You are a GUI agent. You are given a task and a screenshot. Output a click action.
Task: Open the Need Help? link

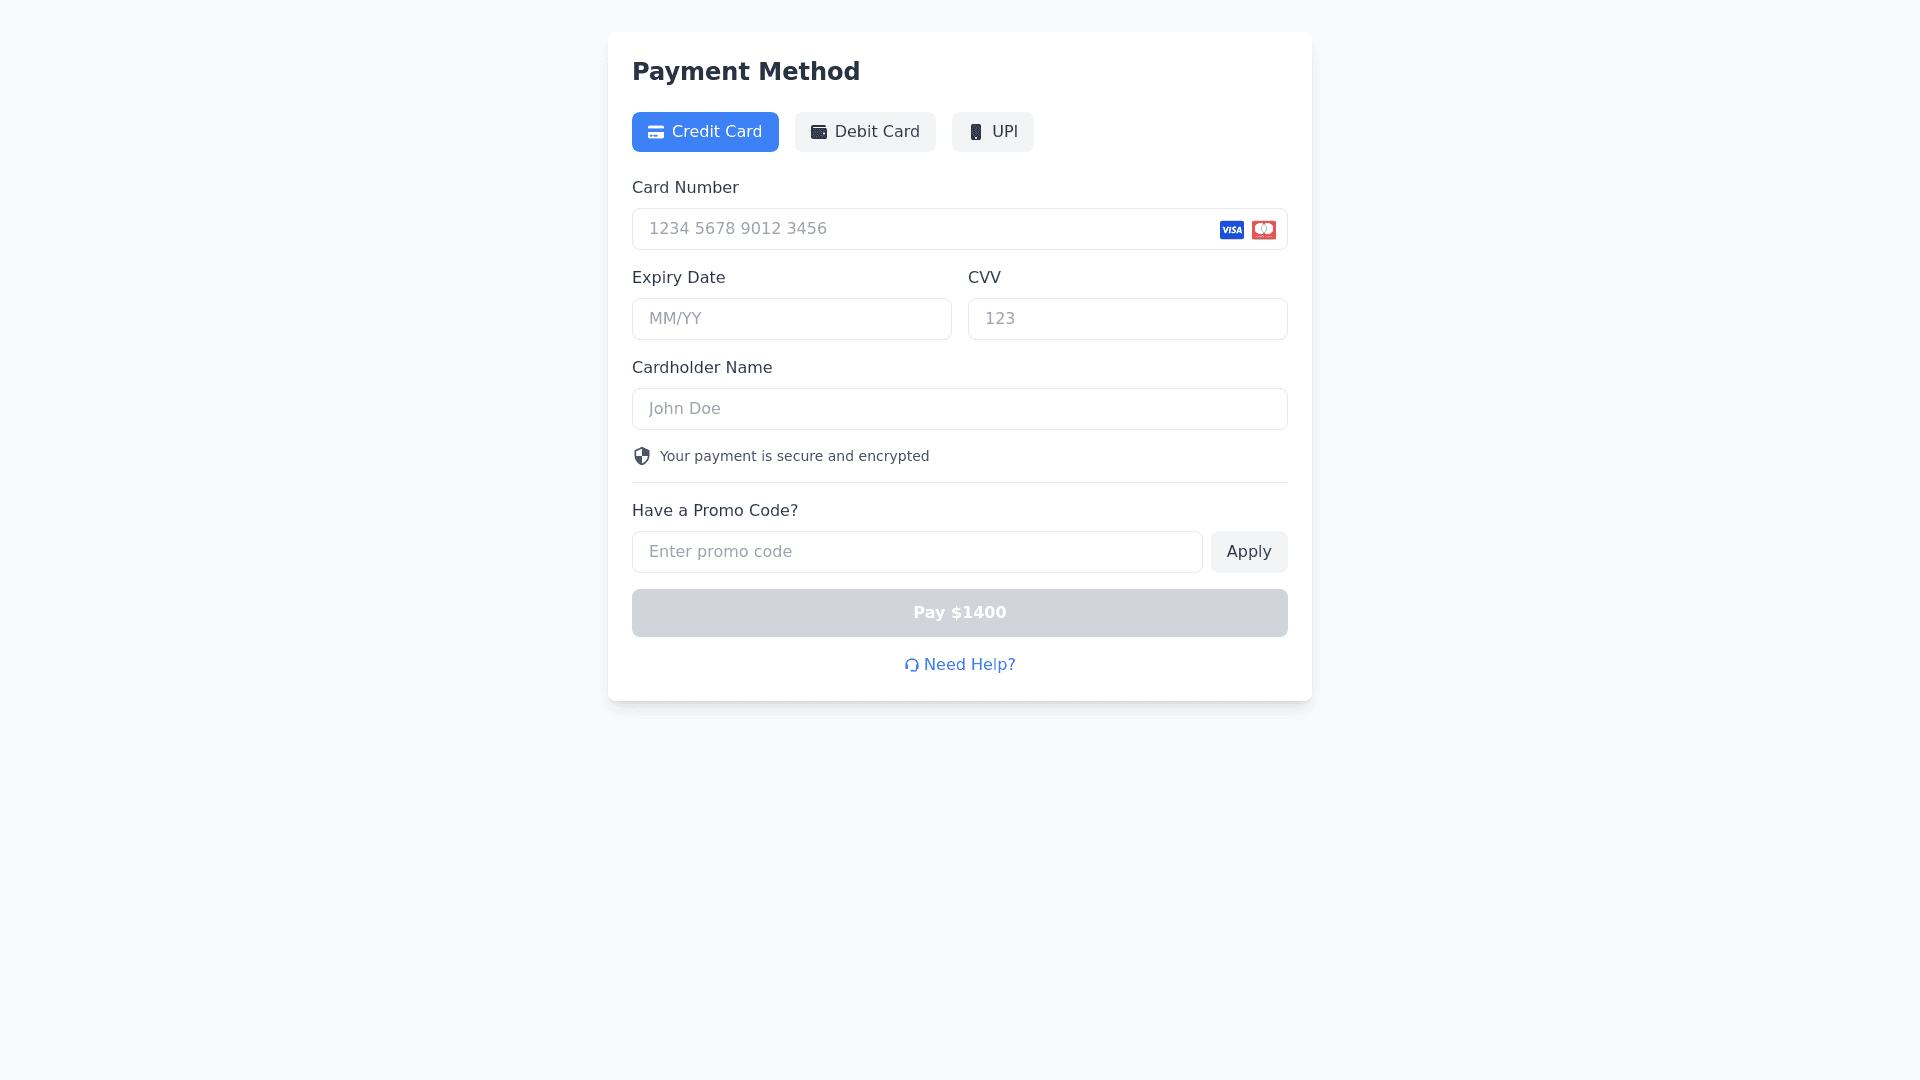[969, 665]
